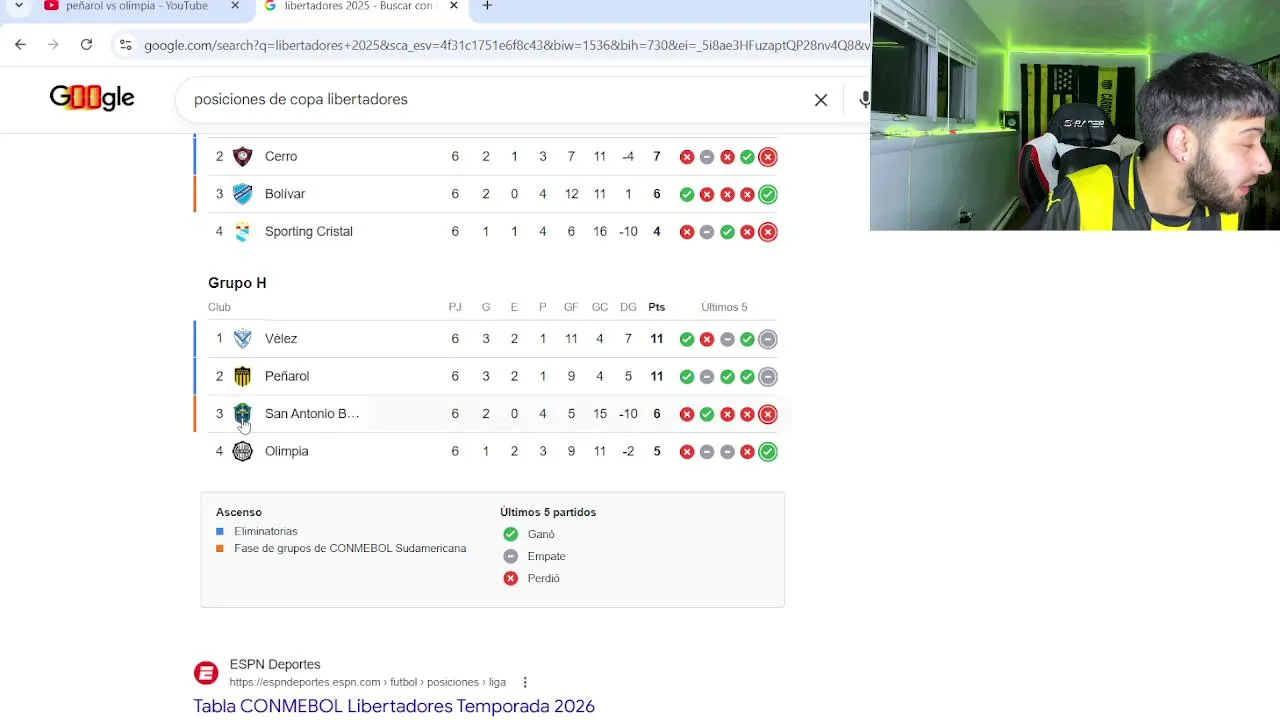Open the tab search dropdown arrow

18,6
